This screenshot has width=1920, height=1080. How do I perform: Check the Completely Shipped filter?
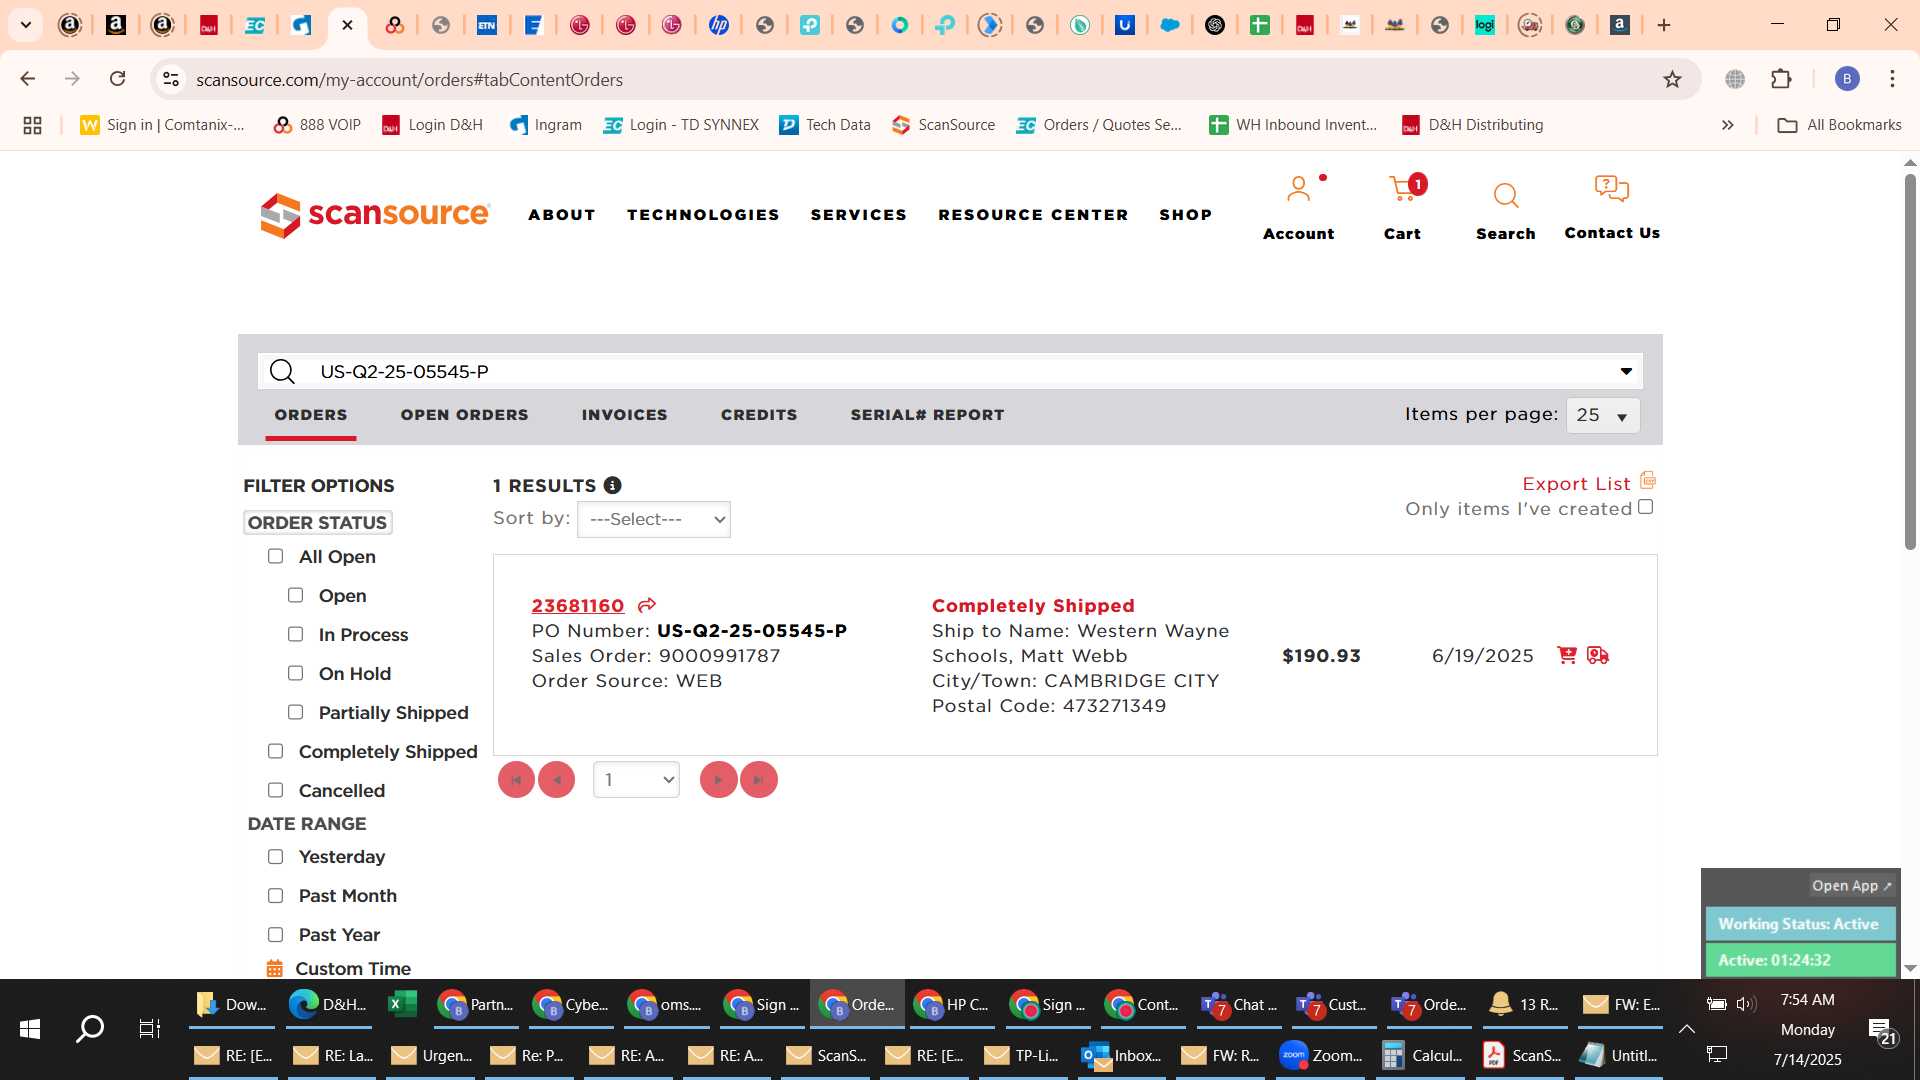(275, 751)
